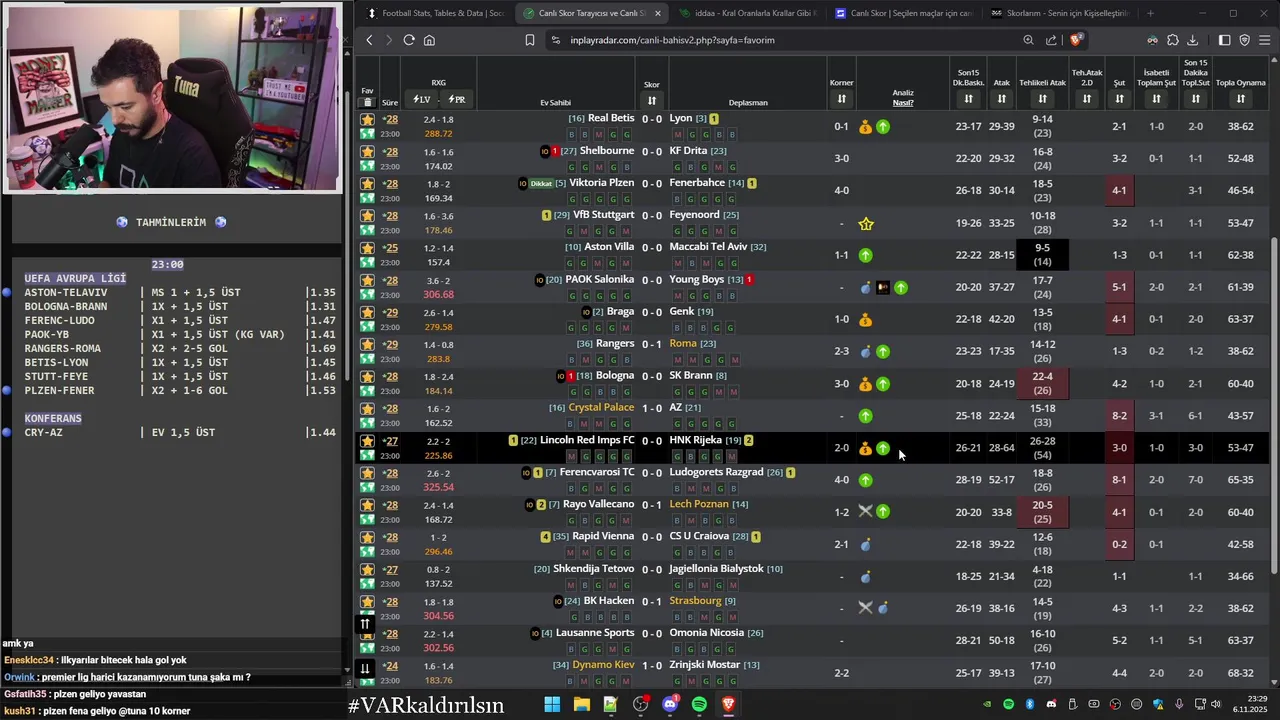Image resolution: width=1280 pixels, height=720 pixels.
Task: Click green up-arrow analysis icon in Lyon row
Action: [883, 127]
